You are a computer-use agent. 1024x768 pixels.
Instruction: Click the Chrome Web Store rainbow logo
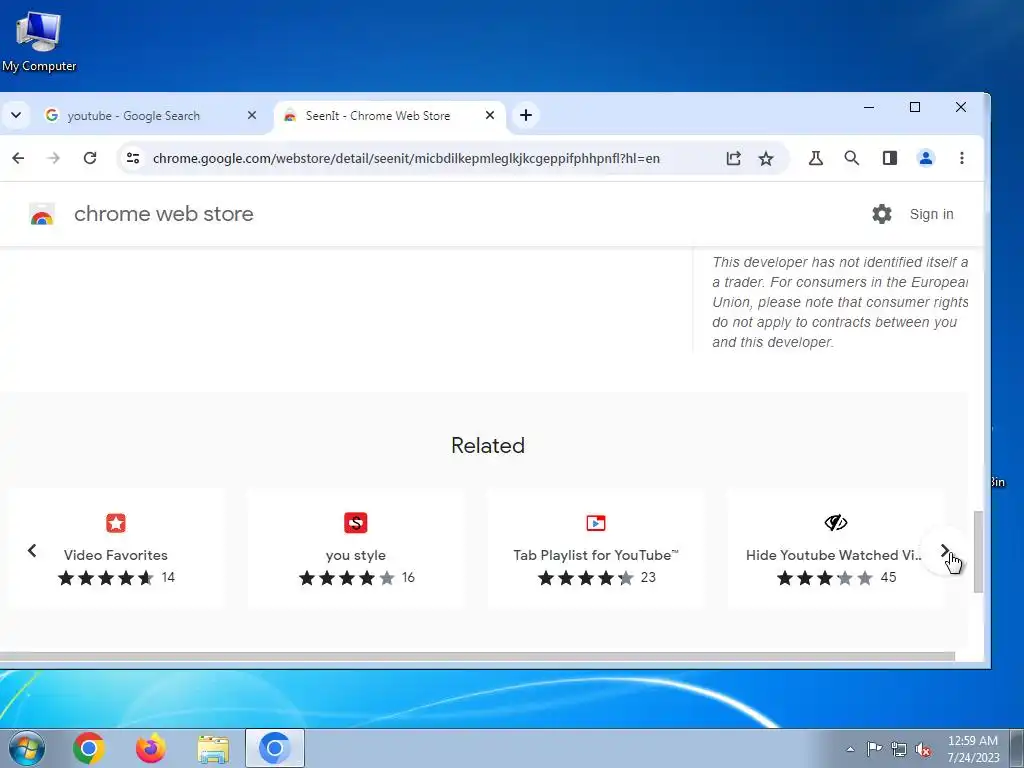[42, 214]
